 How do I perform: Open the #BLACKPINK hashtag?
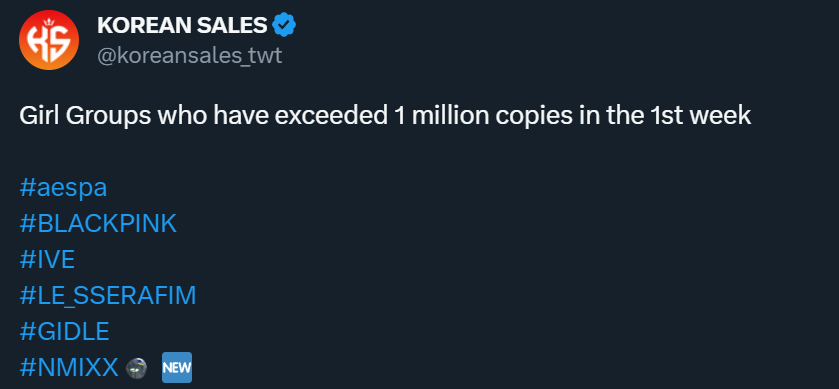coord(98,224)
